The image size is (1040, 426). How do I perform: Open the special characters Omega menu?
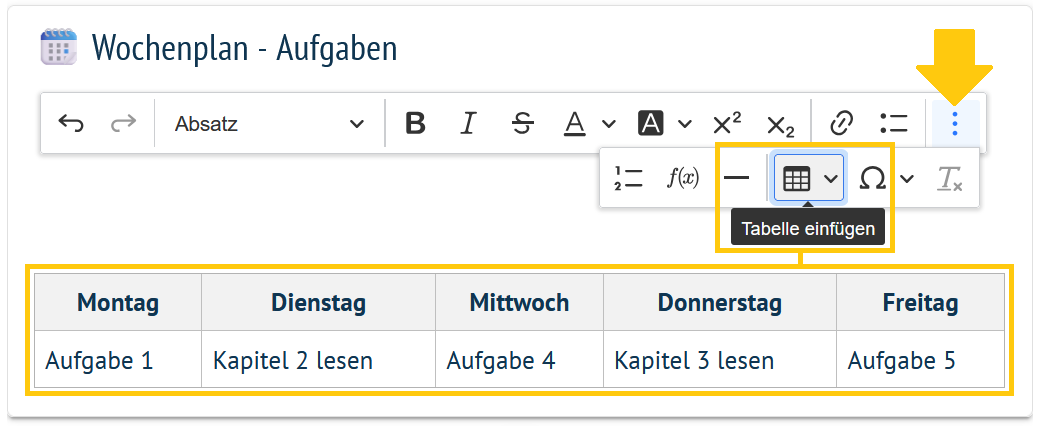[873, 179]
